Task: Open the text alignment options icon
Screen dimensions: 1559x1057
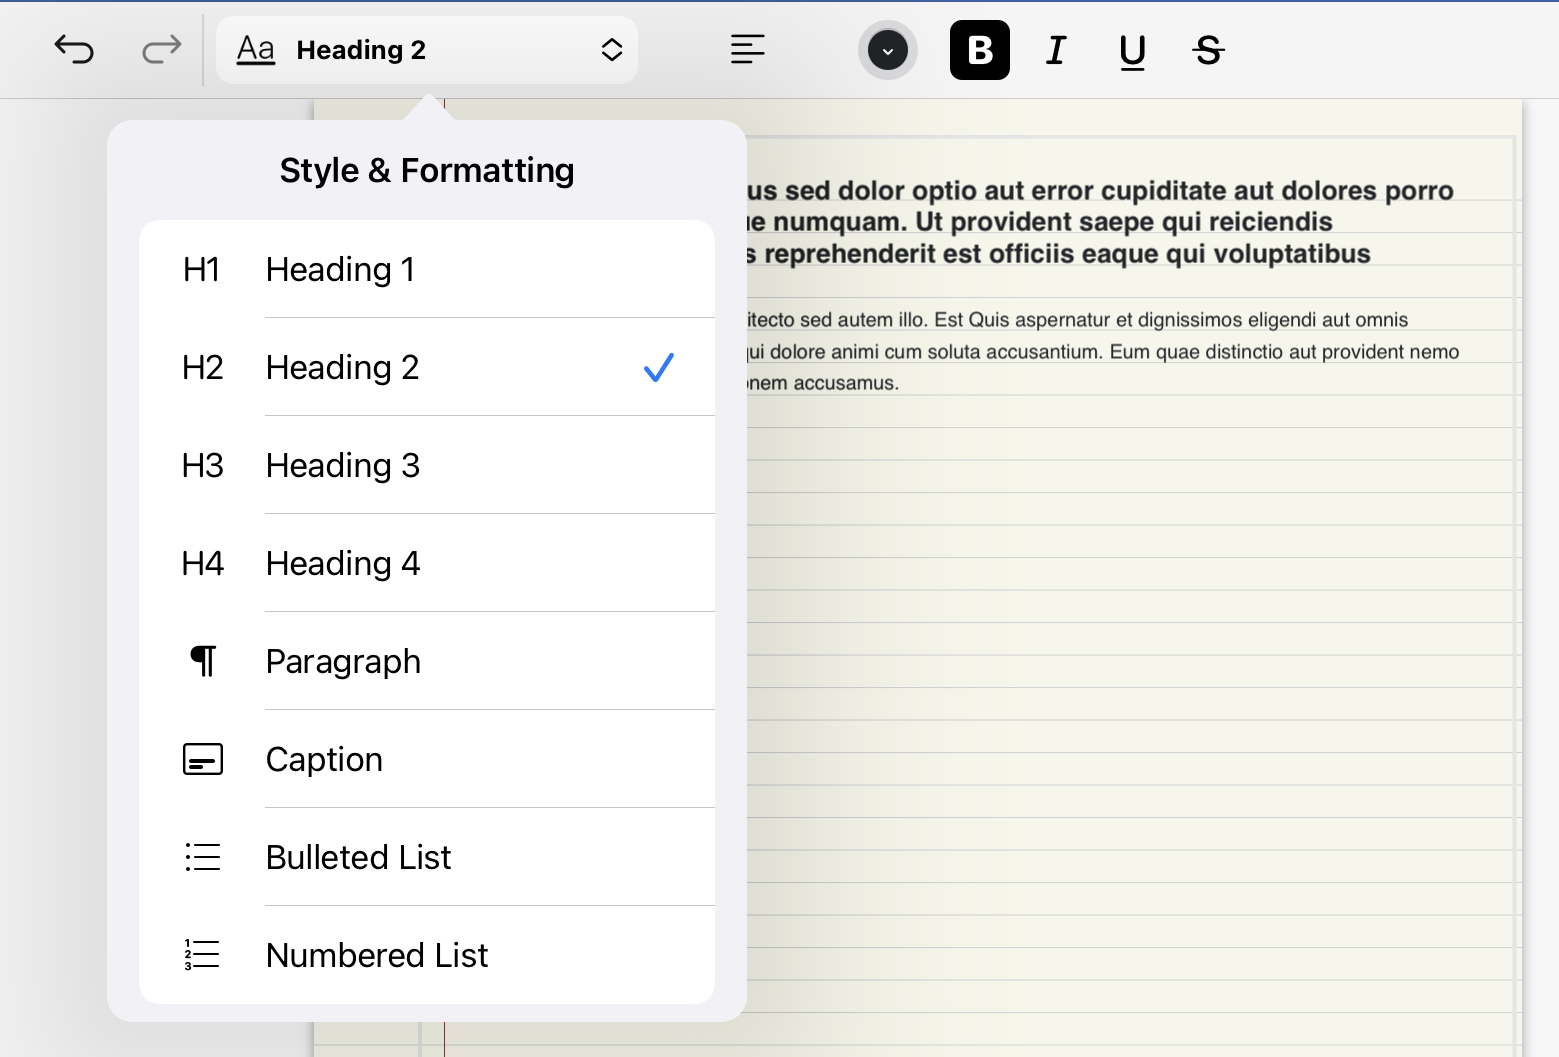Action: pyautogui.click(x=747, y=49)
